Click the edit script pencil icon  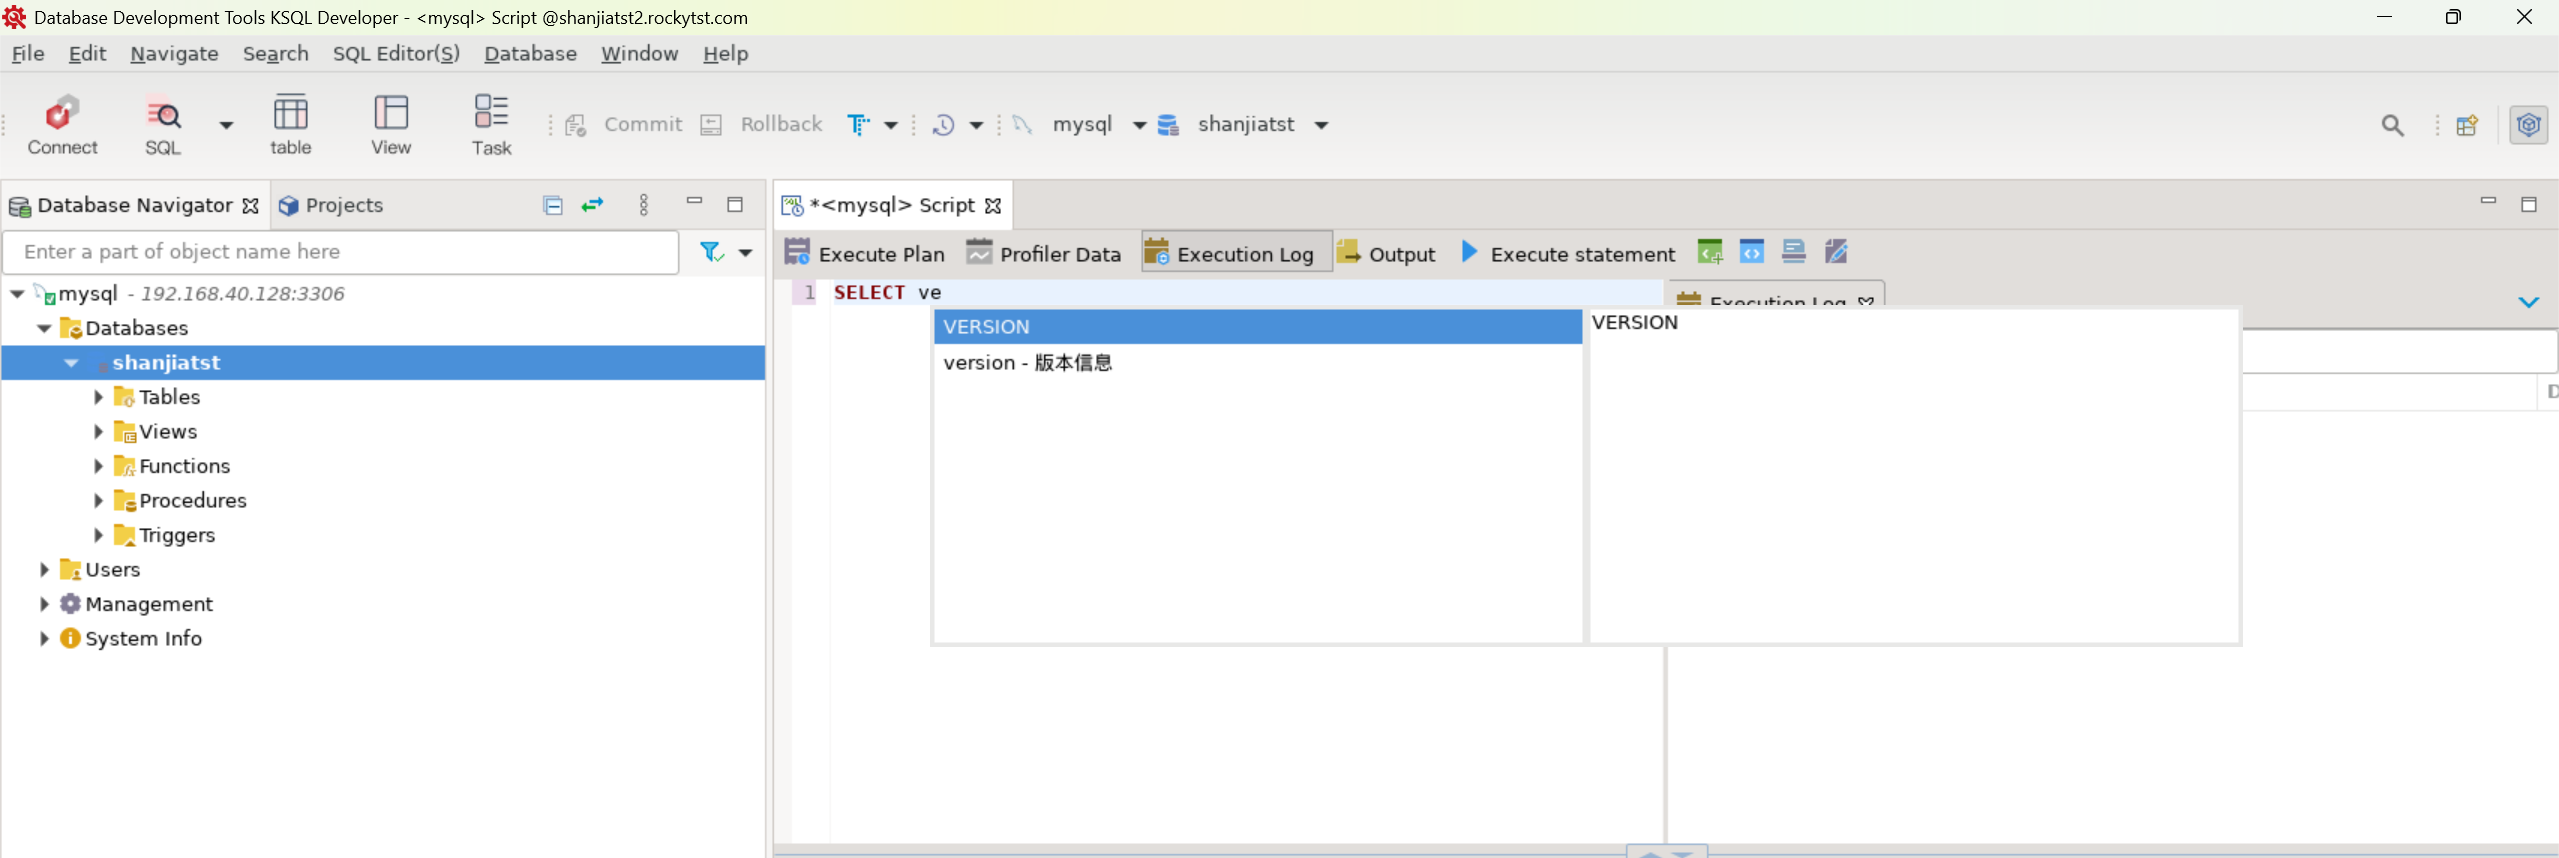[x=1836, y=252]
